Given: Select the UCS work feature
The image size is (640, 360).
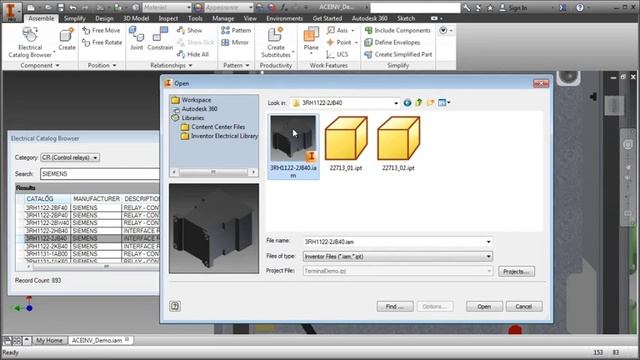Looking at the screenshot, I should [x=337, y=54].
